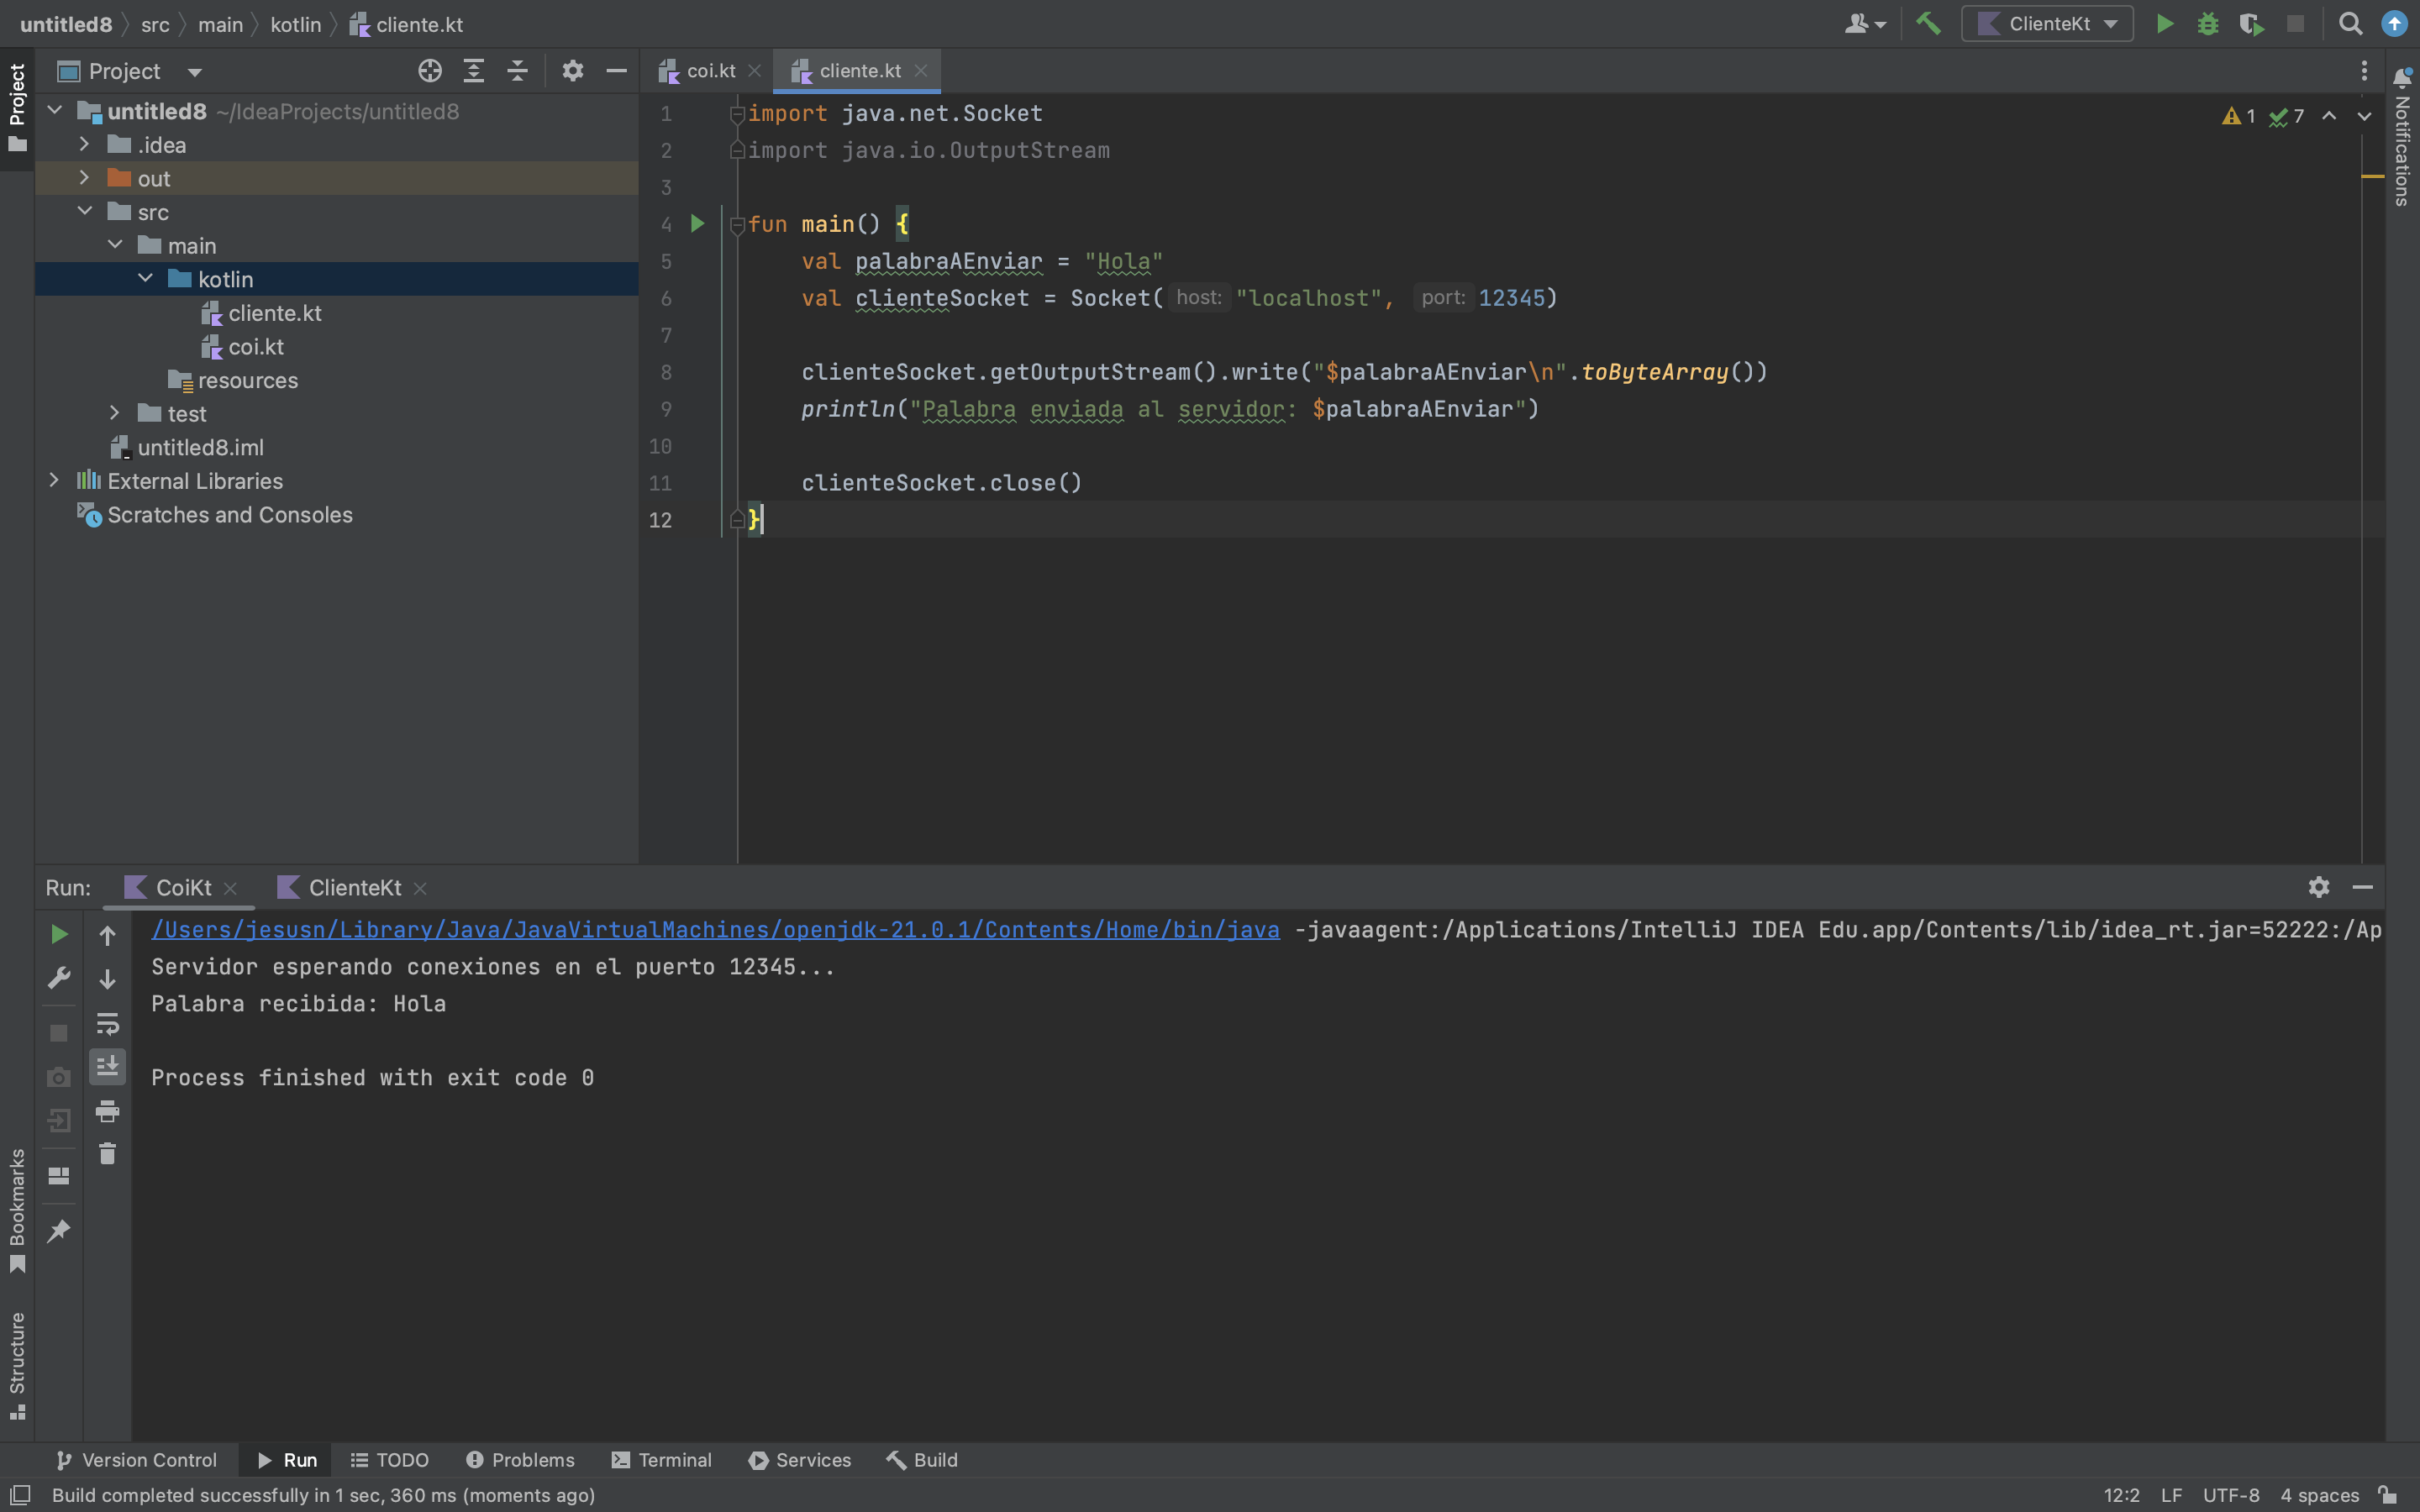This screenshot has width=2420, height=1512.
Task: Click the print icon in Run console
Action: (x=107, y=1111)
